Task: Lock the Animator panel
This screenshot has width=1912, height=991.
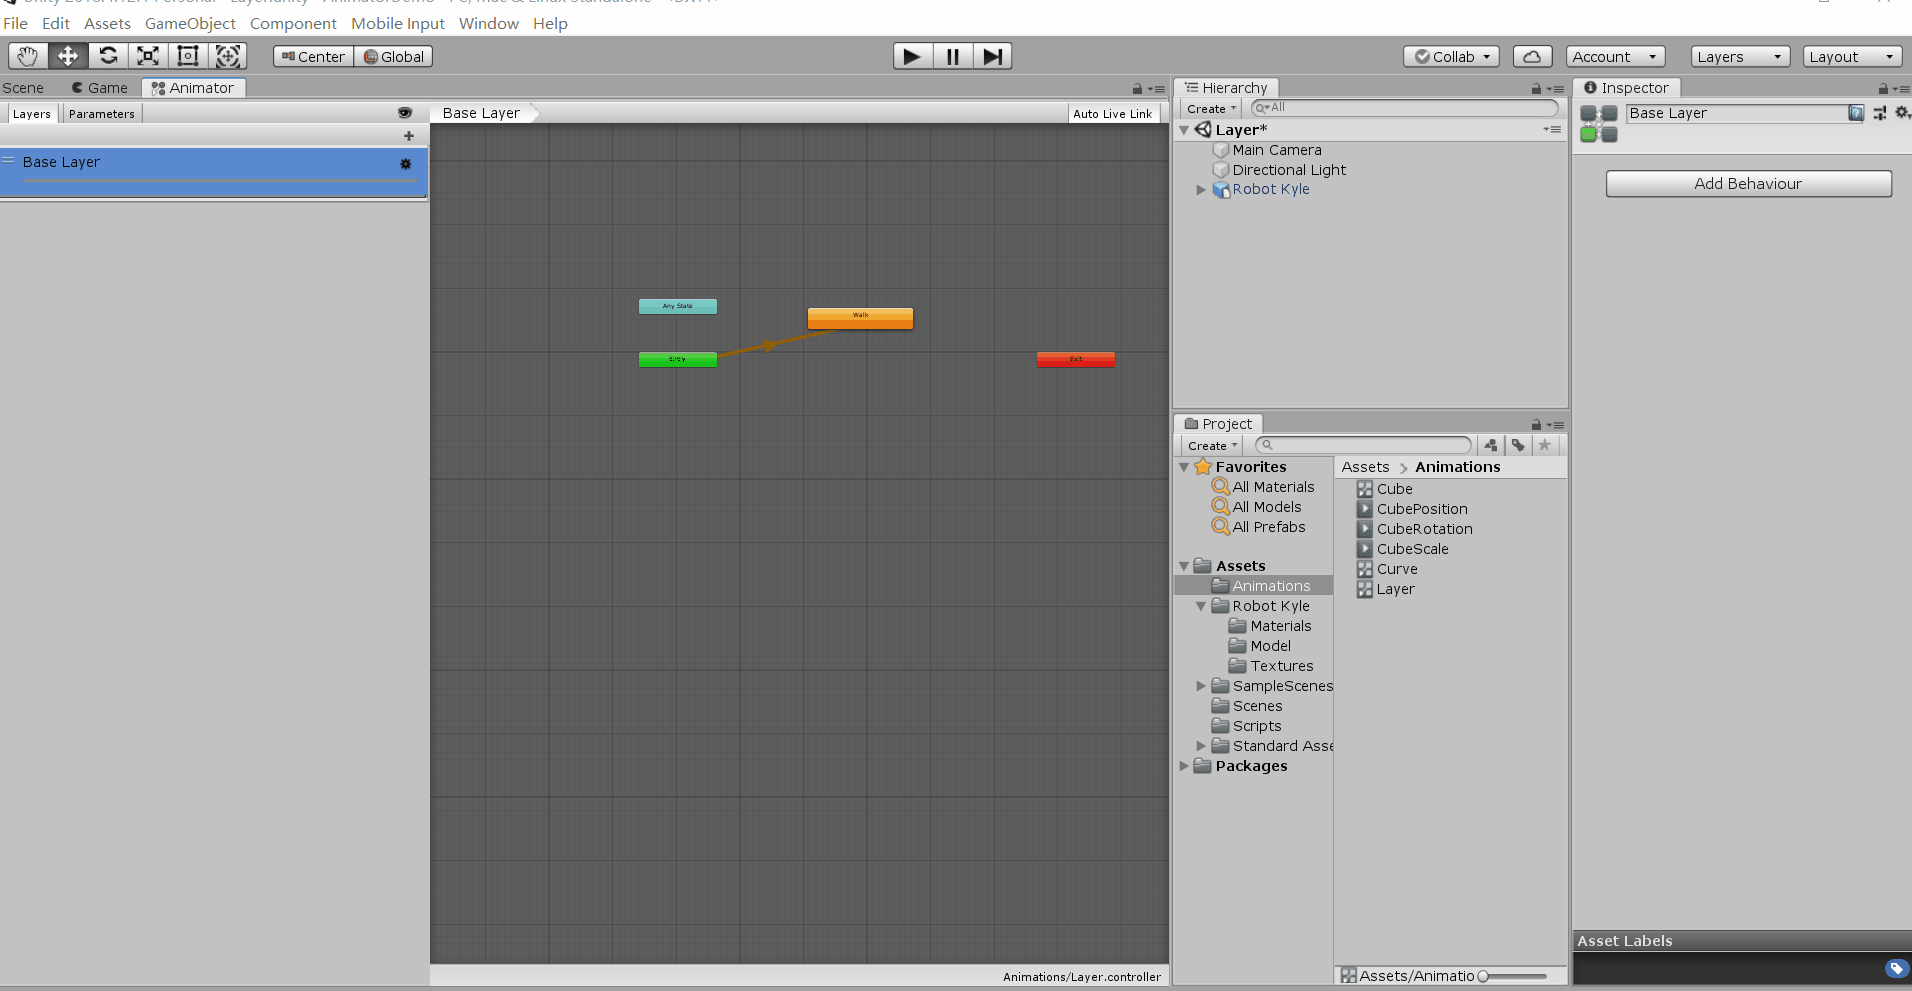Action: coord(1137,89)
